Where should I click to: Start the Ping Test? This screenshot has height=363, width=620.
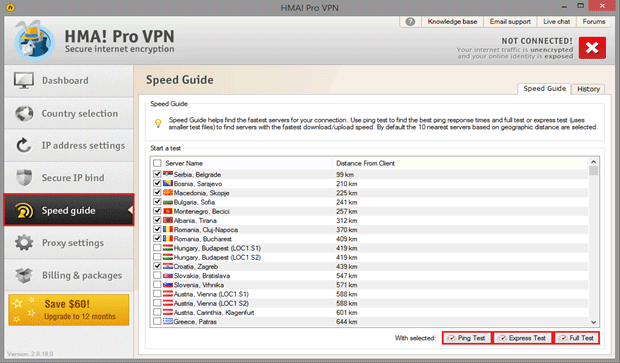point(467,338)
